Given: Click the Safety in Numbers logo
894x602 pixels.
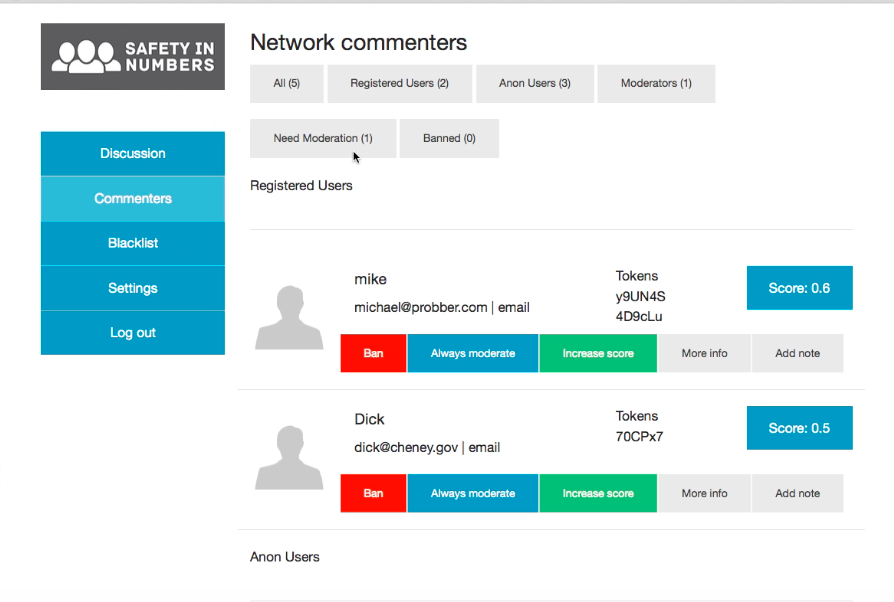Looking at the screenshot, I should [x=133, y=56].
